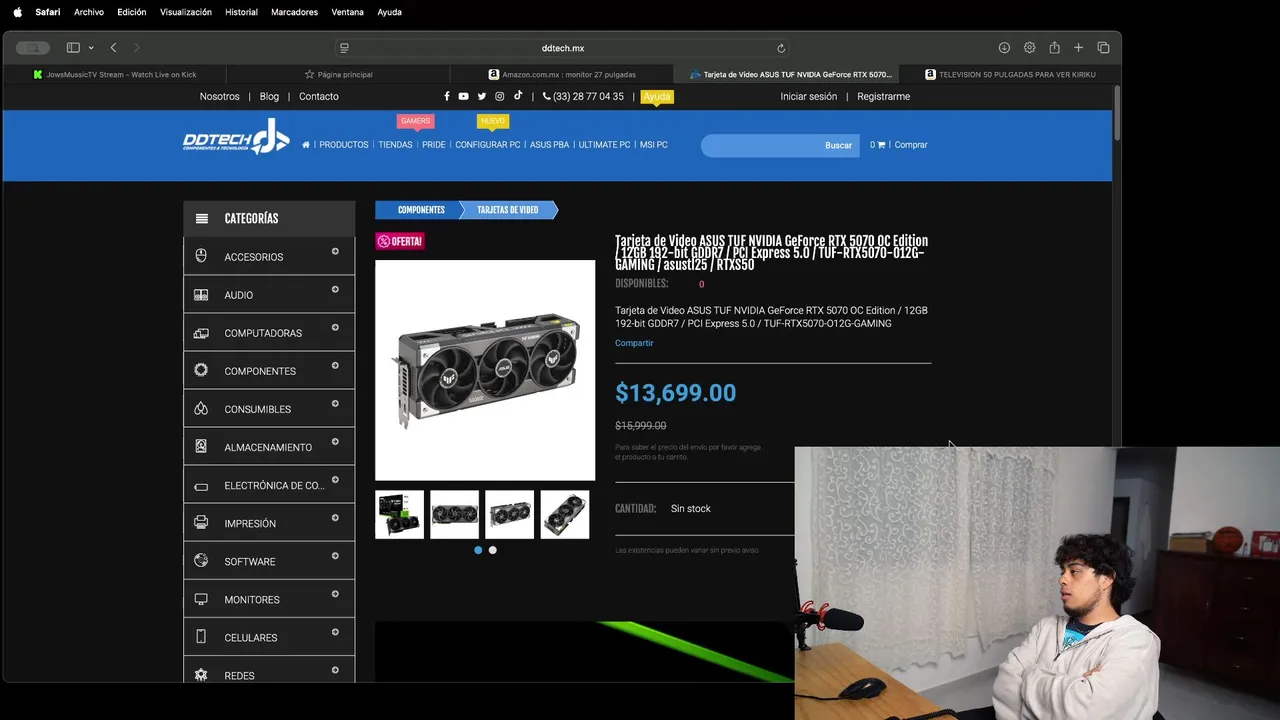Click Safari share icon
The image size is (1280, 720).
1054,48
